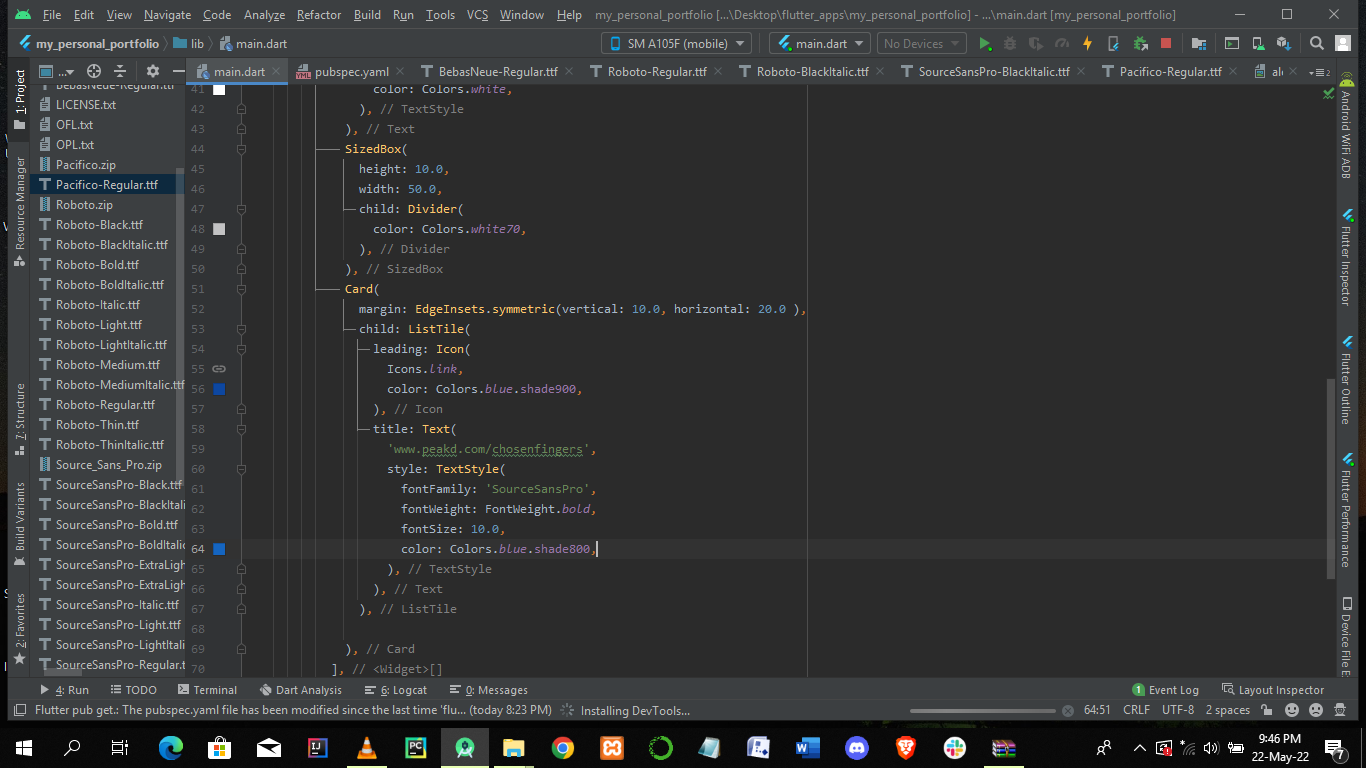Open main.dart run configuration dropdown
This screenshot has height=768, width=1366.
820,44
